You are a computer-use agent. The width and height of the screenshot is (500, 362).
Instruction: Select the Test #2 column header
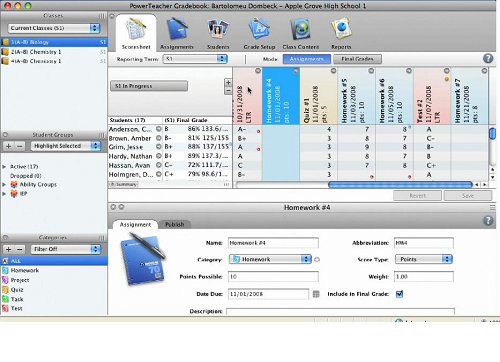click(432, 96)
